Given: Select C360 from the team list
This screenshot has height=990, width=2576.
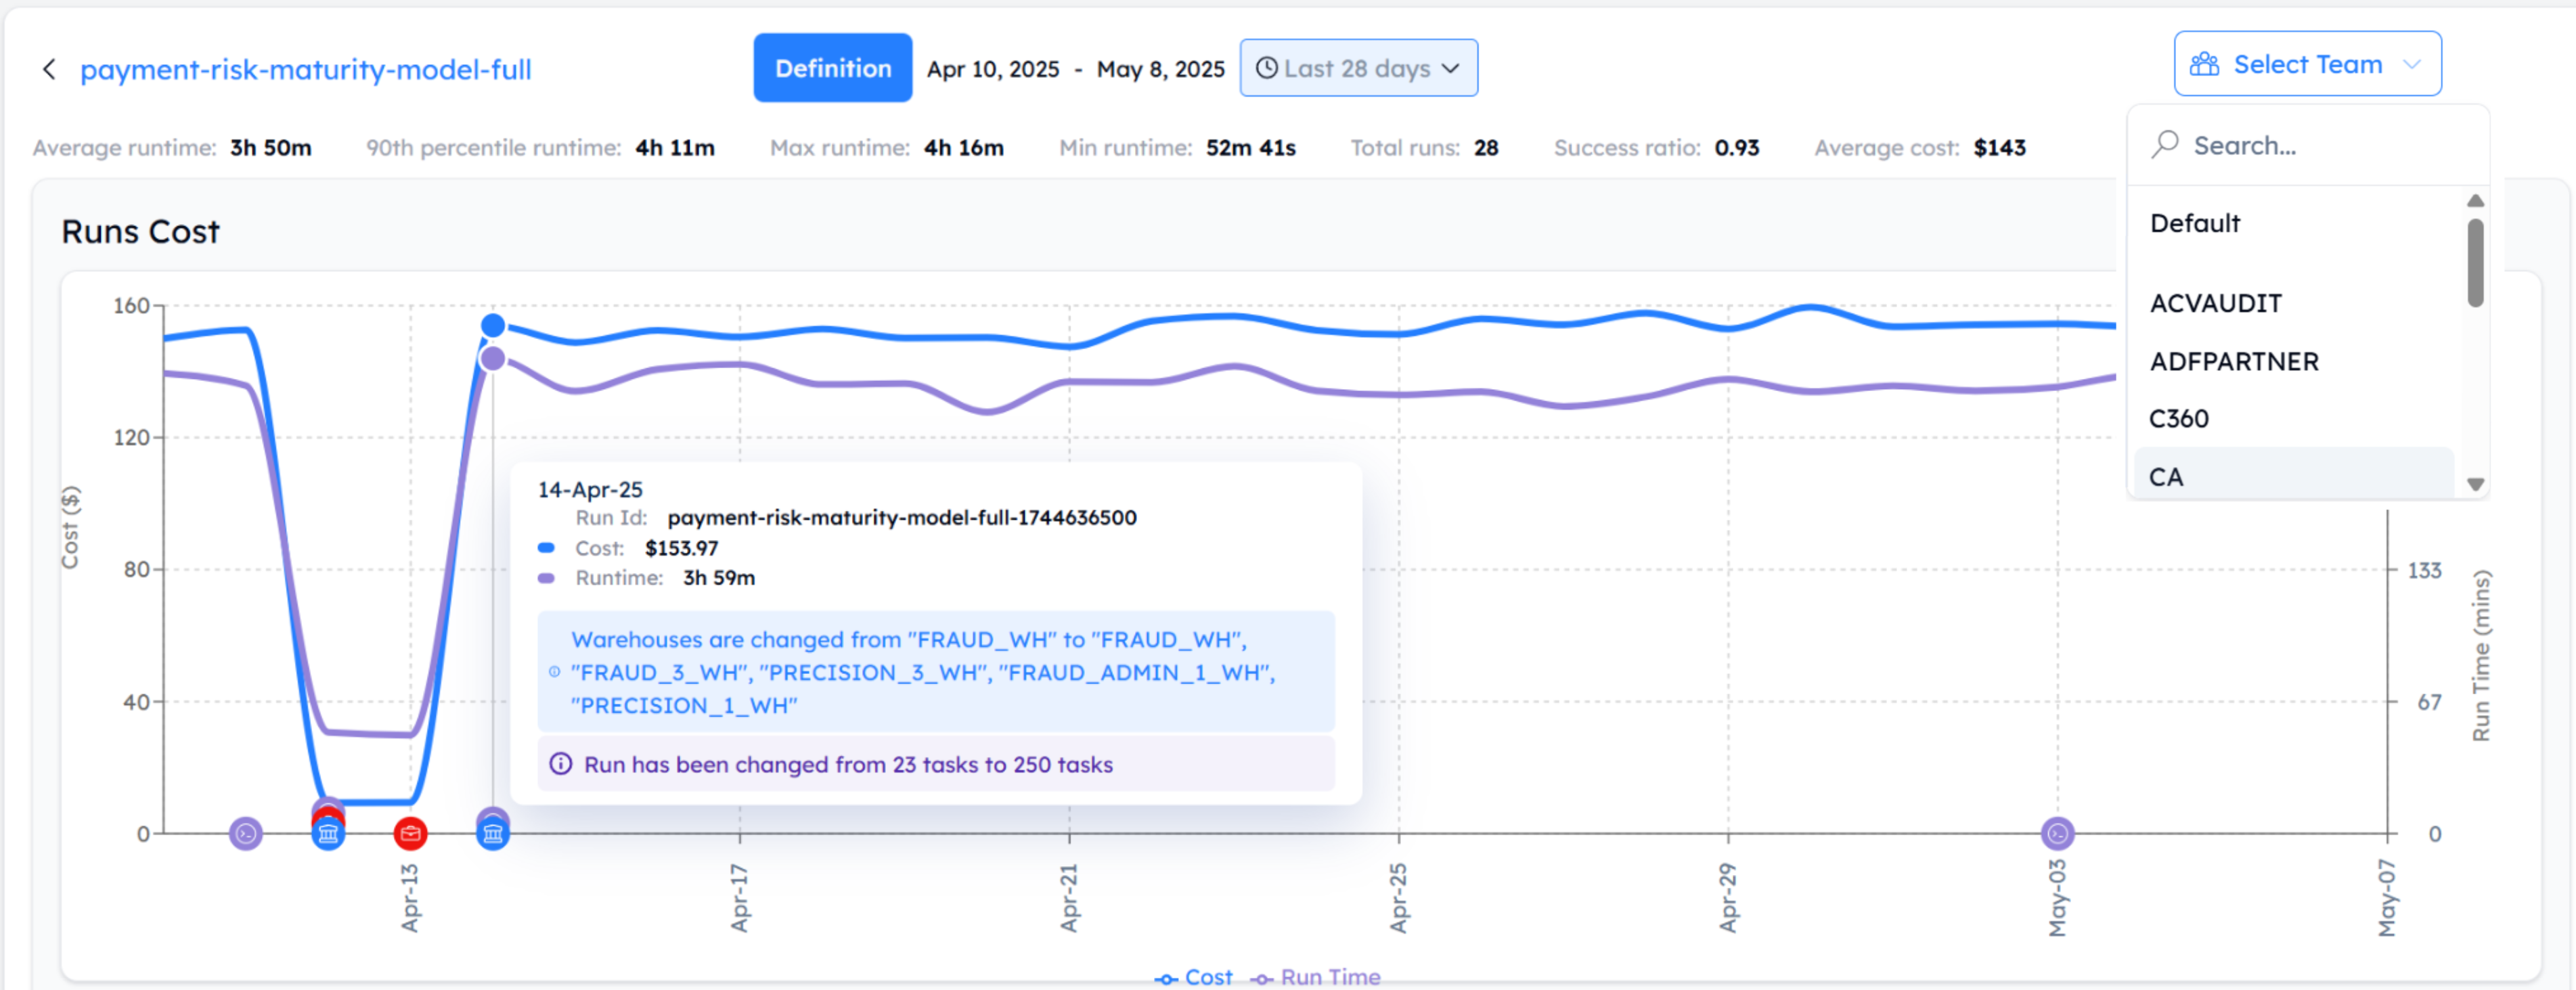Looking at the screenshot, I should [2180, 418].
